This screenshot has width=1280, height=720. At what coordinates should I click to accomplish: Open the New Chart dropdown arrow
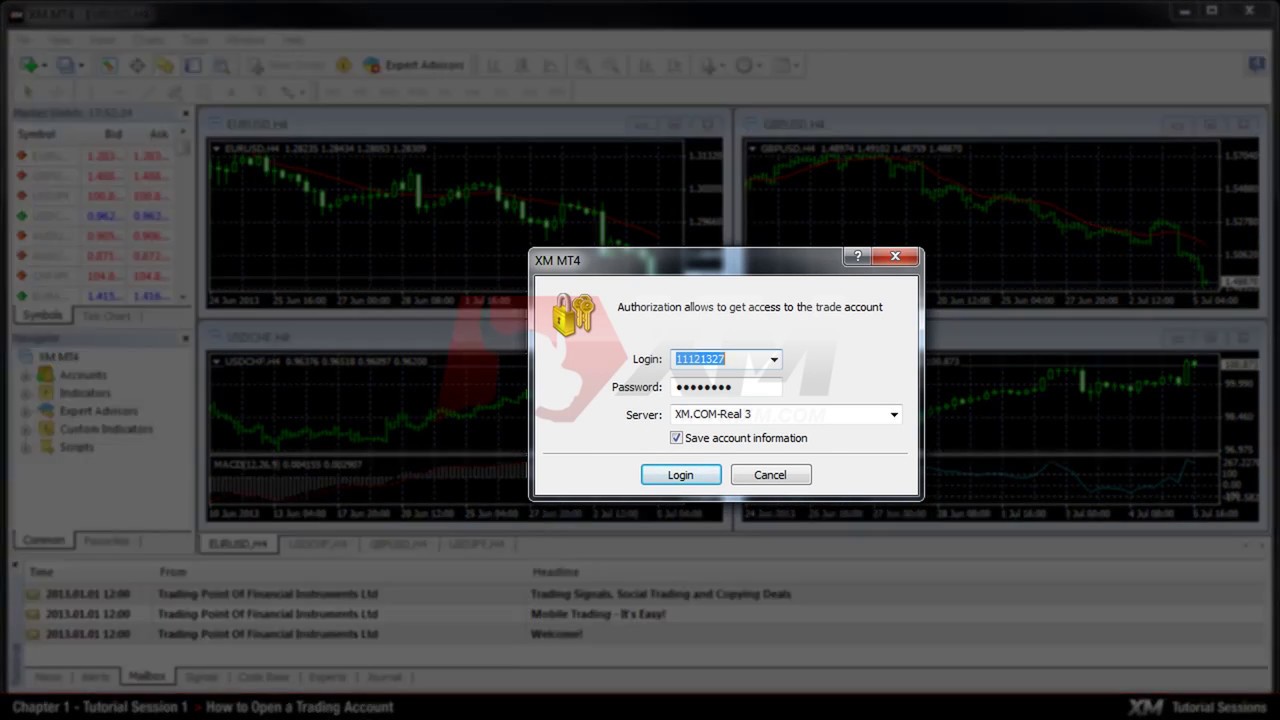45,66
